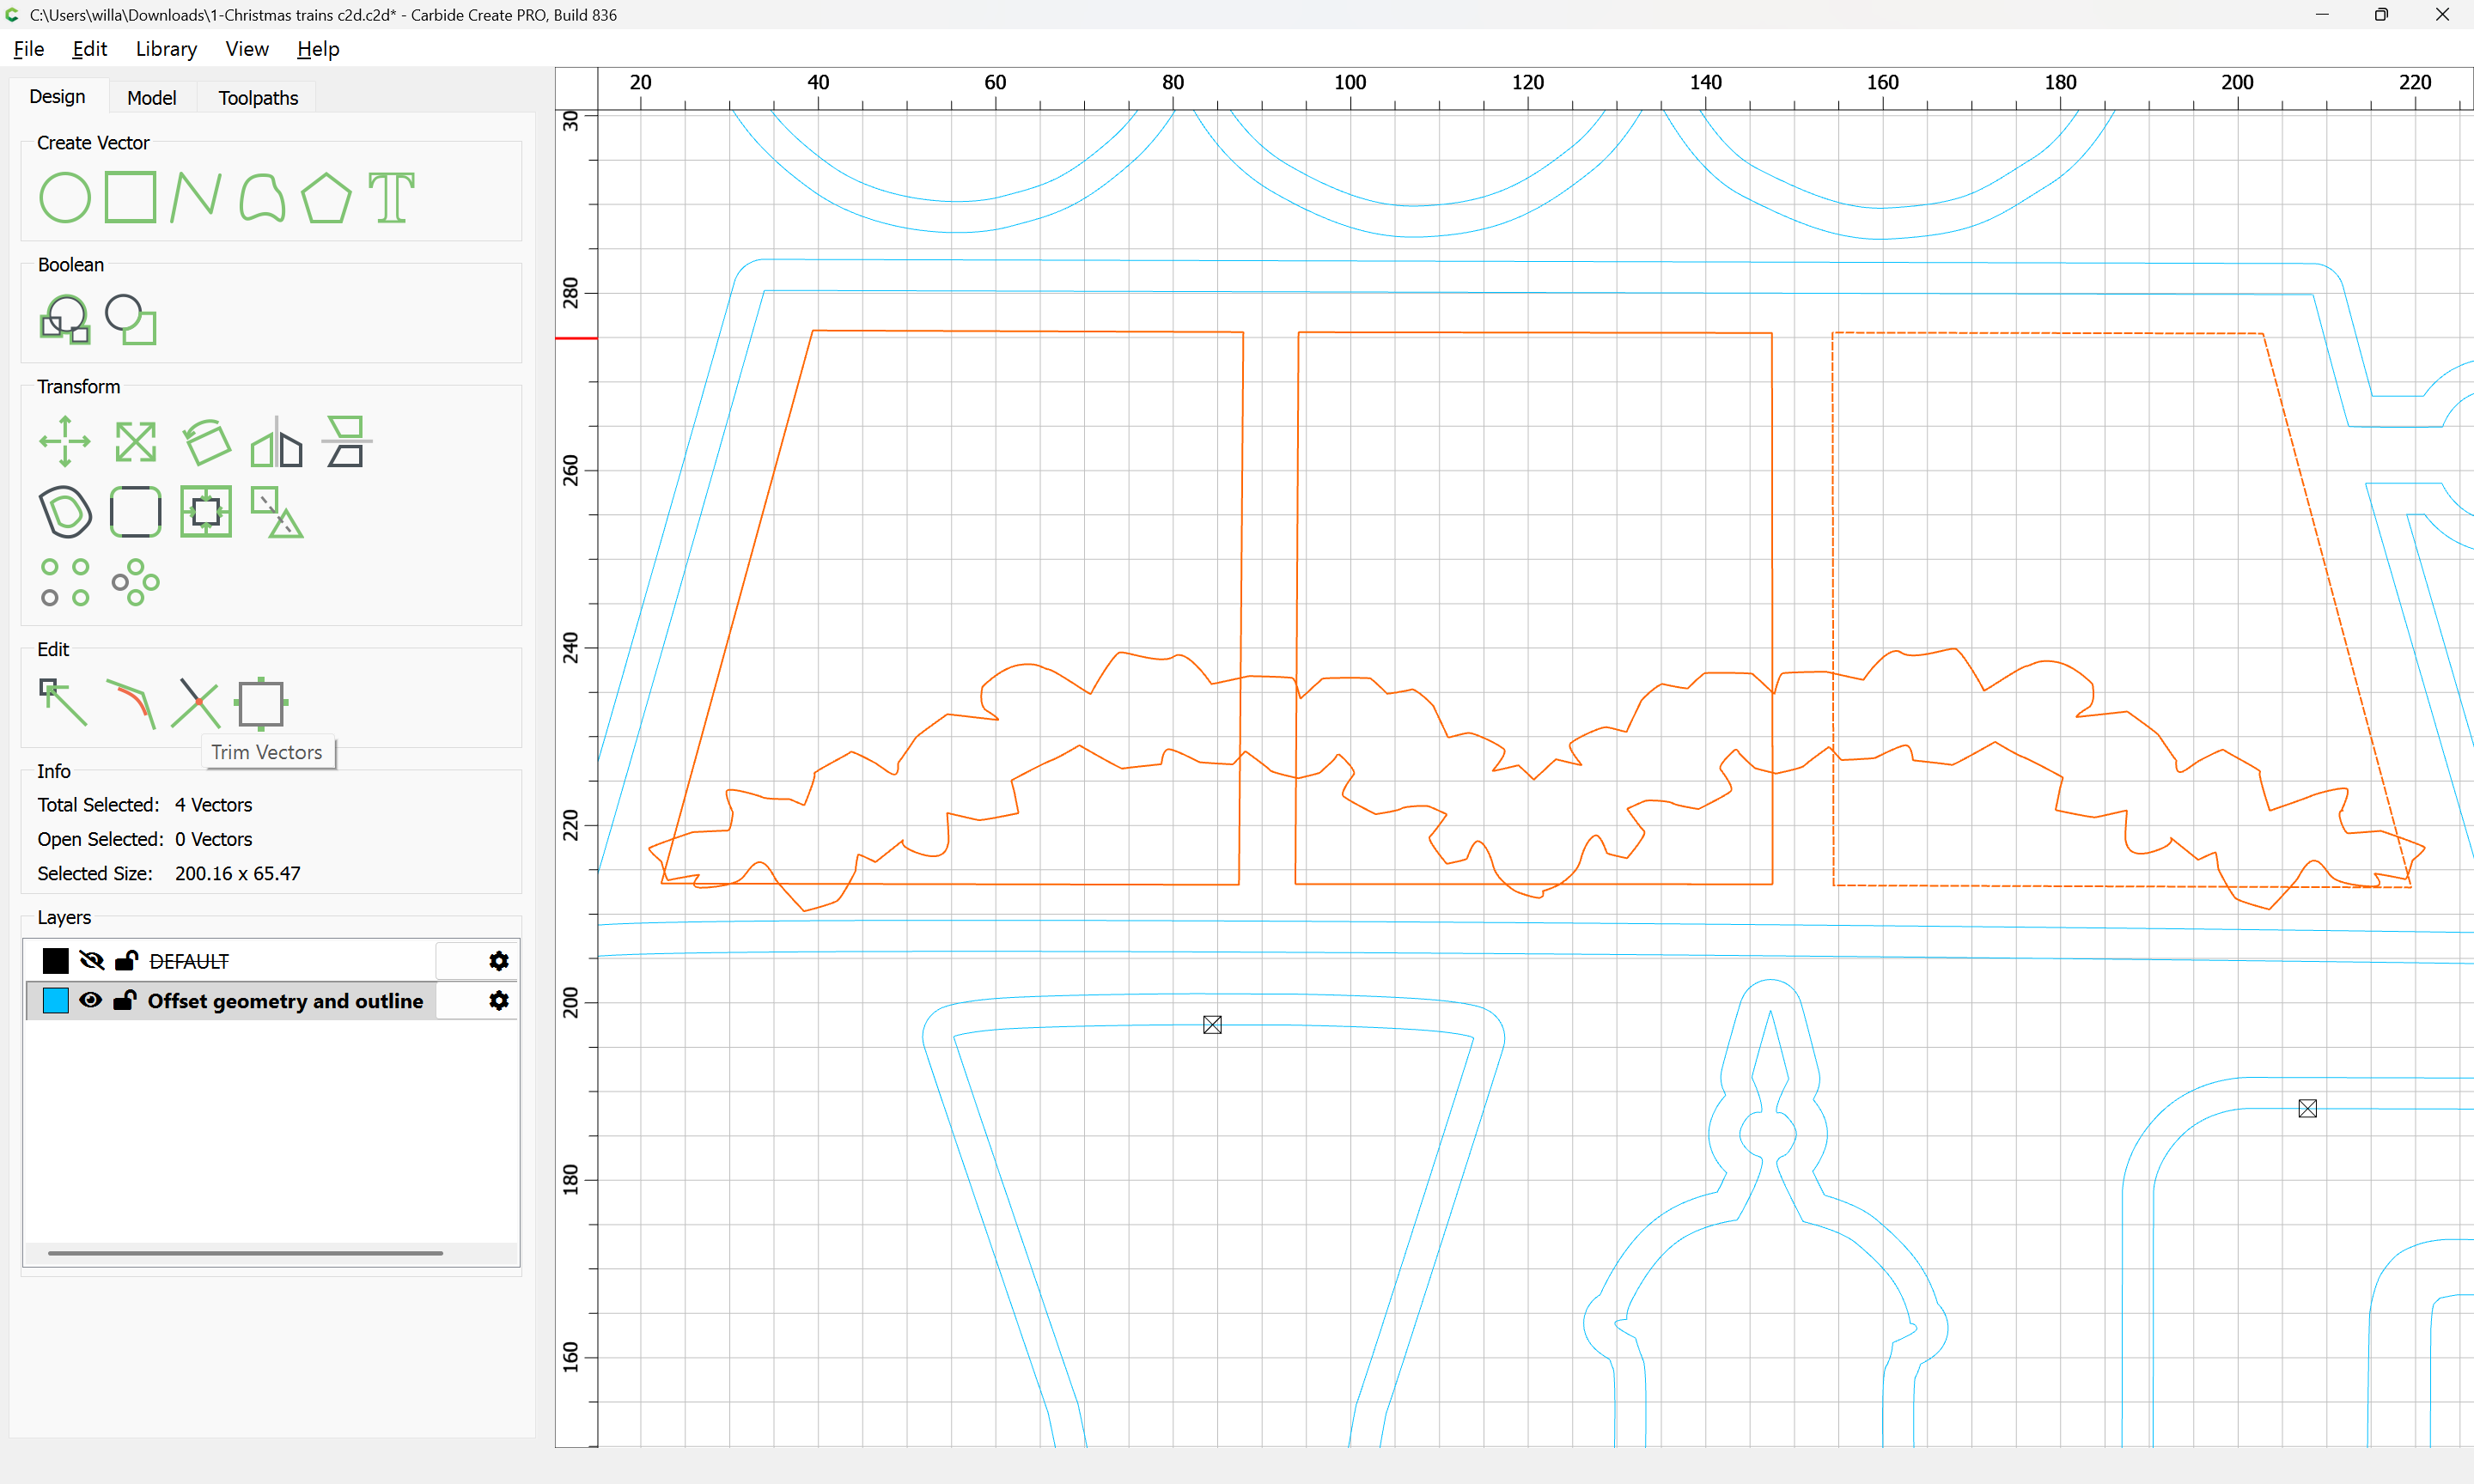Activate the Text creation tool
Screen dimensions: 2474x1484
[391, 197]
